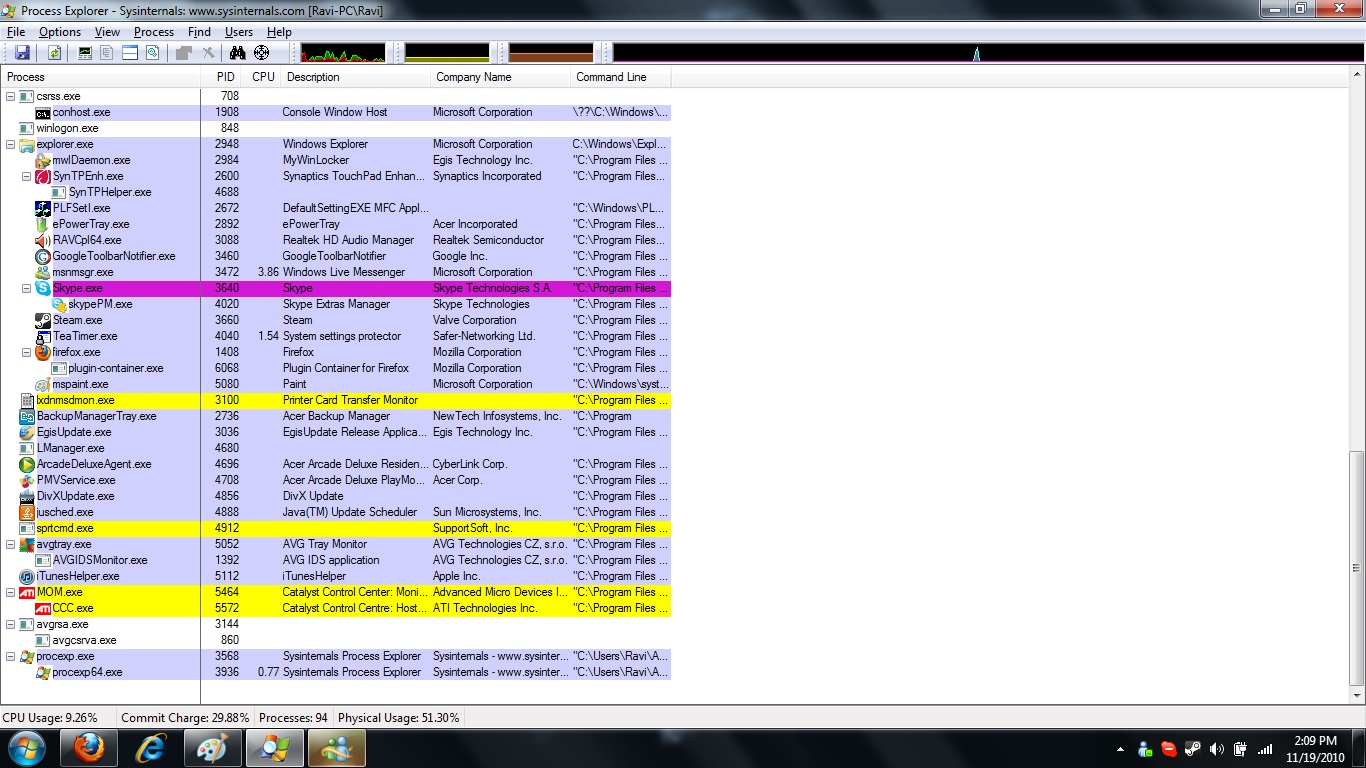
Task: Open the Help menu
Action: 279,32
